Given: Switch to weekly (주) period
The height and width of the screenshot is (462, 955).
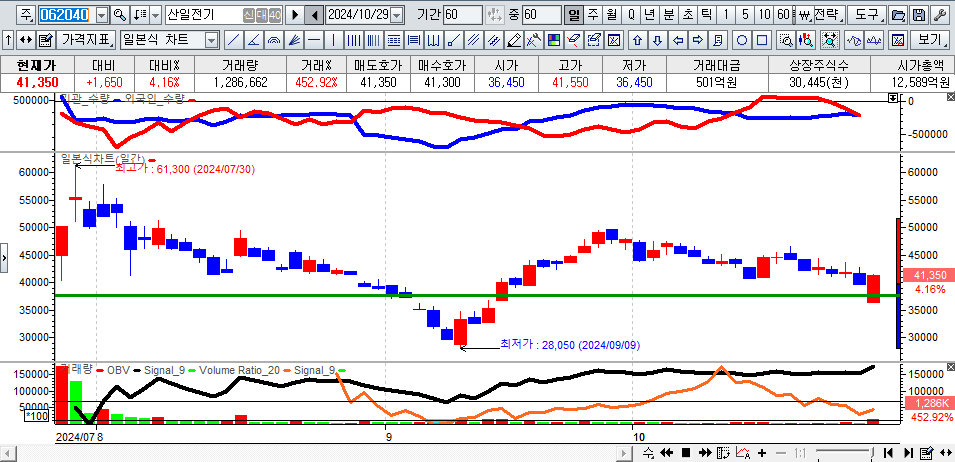Looking at the screenshot, I should click(593, 15).
